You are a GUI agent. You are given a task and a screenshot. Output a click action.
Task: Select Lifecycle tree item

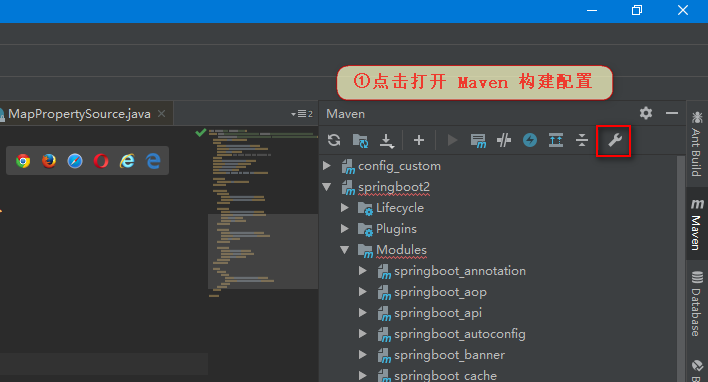pyautogui.click(x=400, y=208)
